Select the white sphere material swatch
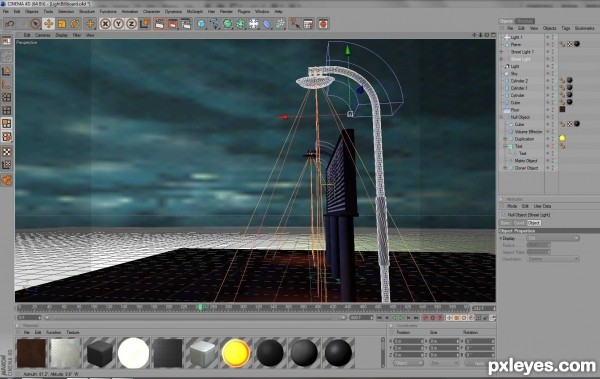 click(134, 353)
